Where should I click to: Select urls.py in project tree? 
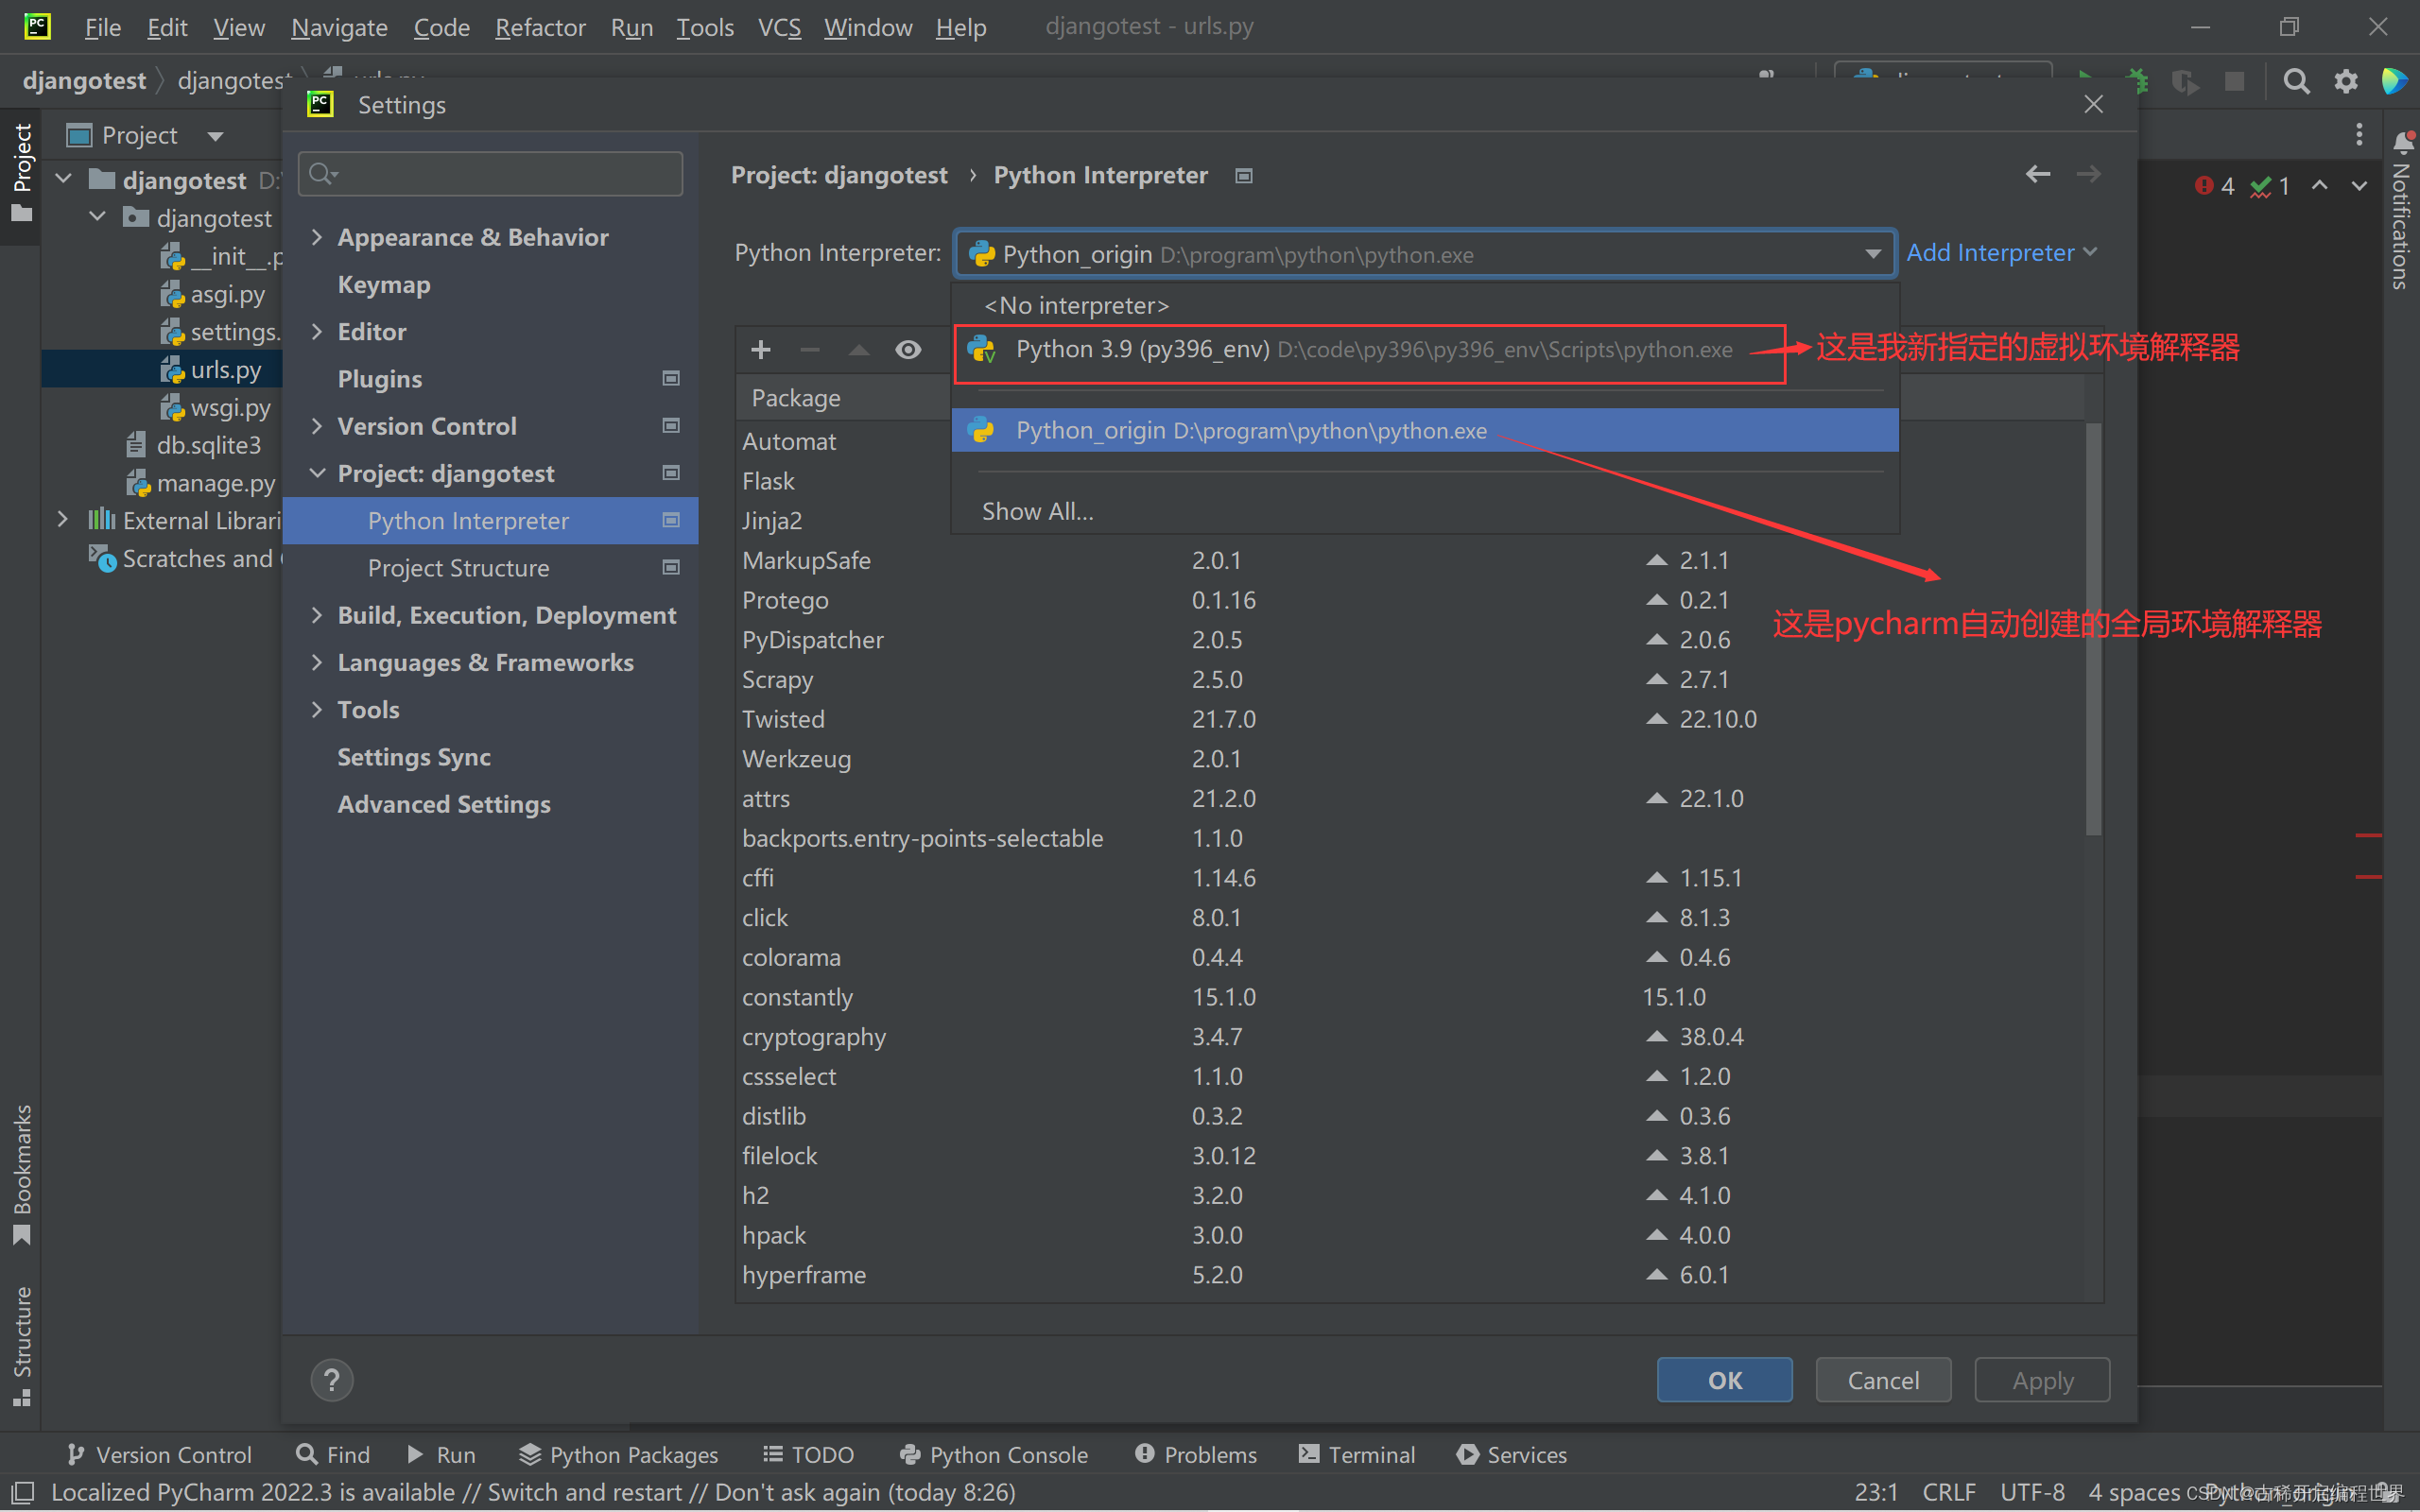[x=161, y=369]
